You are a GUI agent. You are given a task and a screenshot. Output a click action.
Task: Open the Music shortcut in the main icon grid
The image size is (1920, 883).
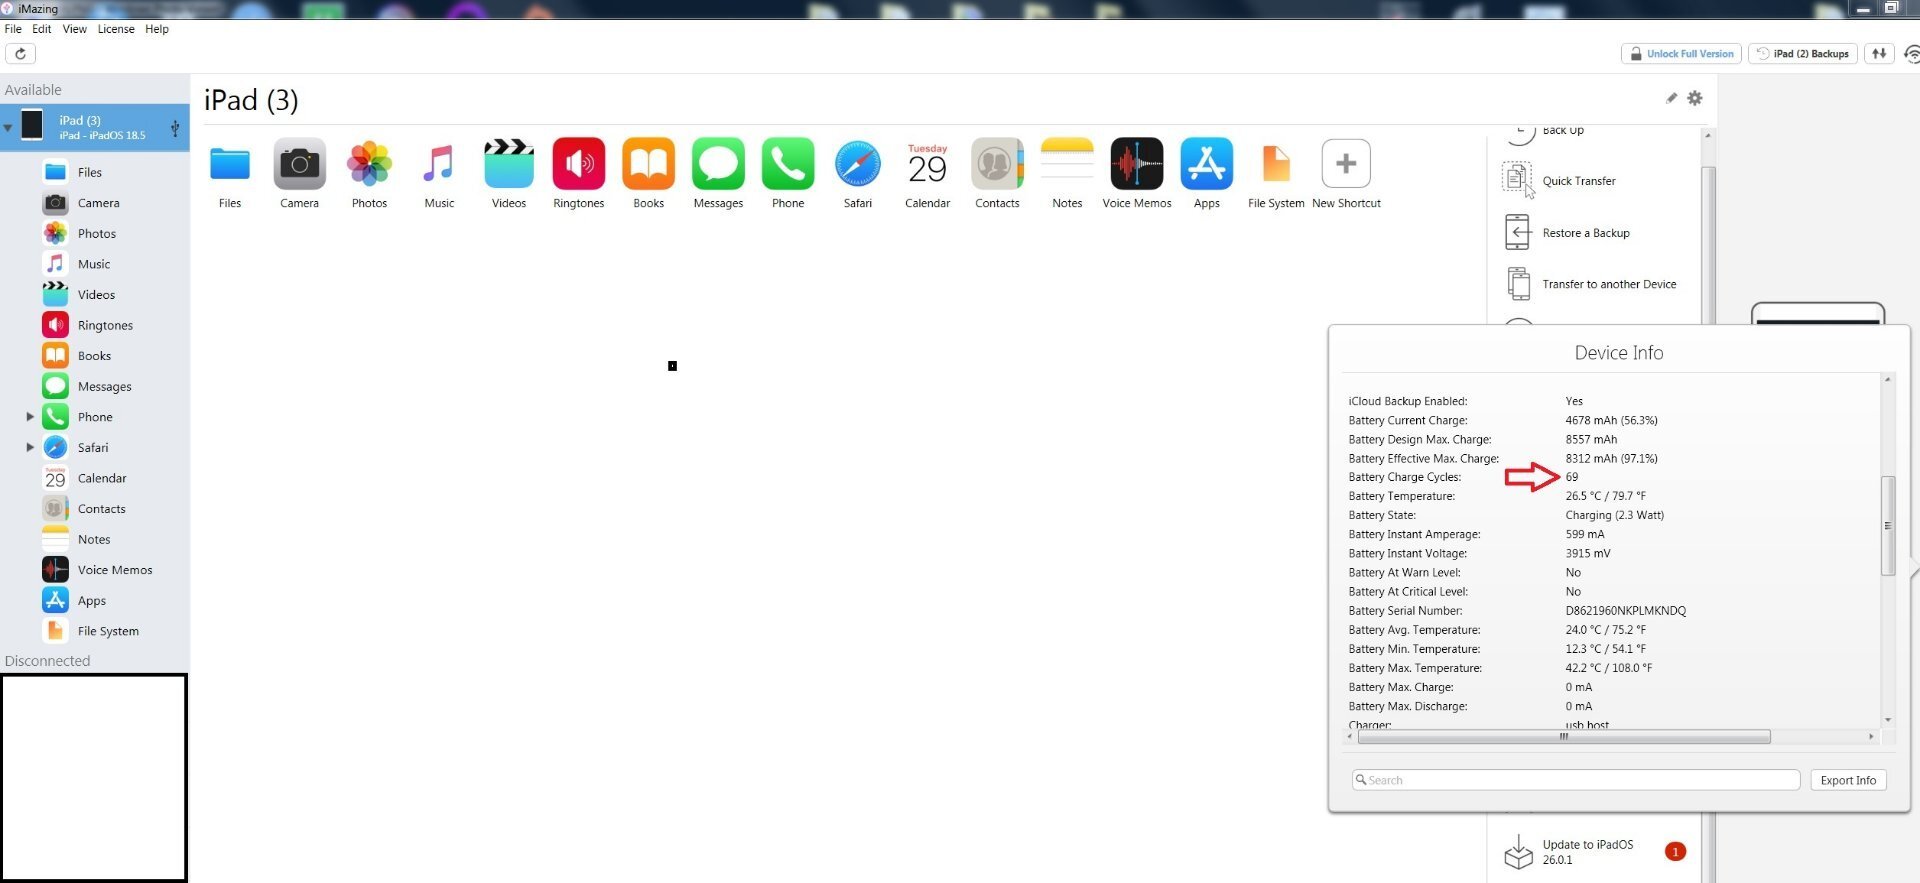439,164
